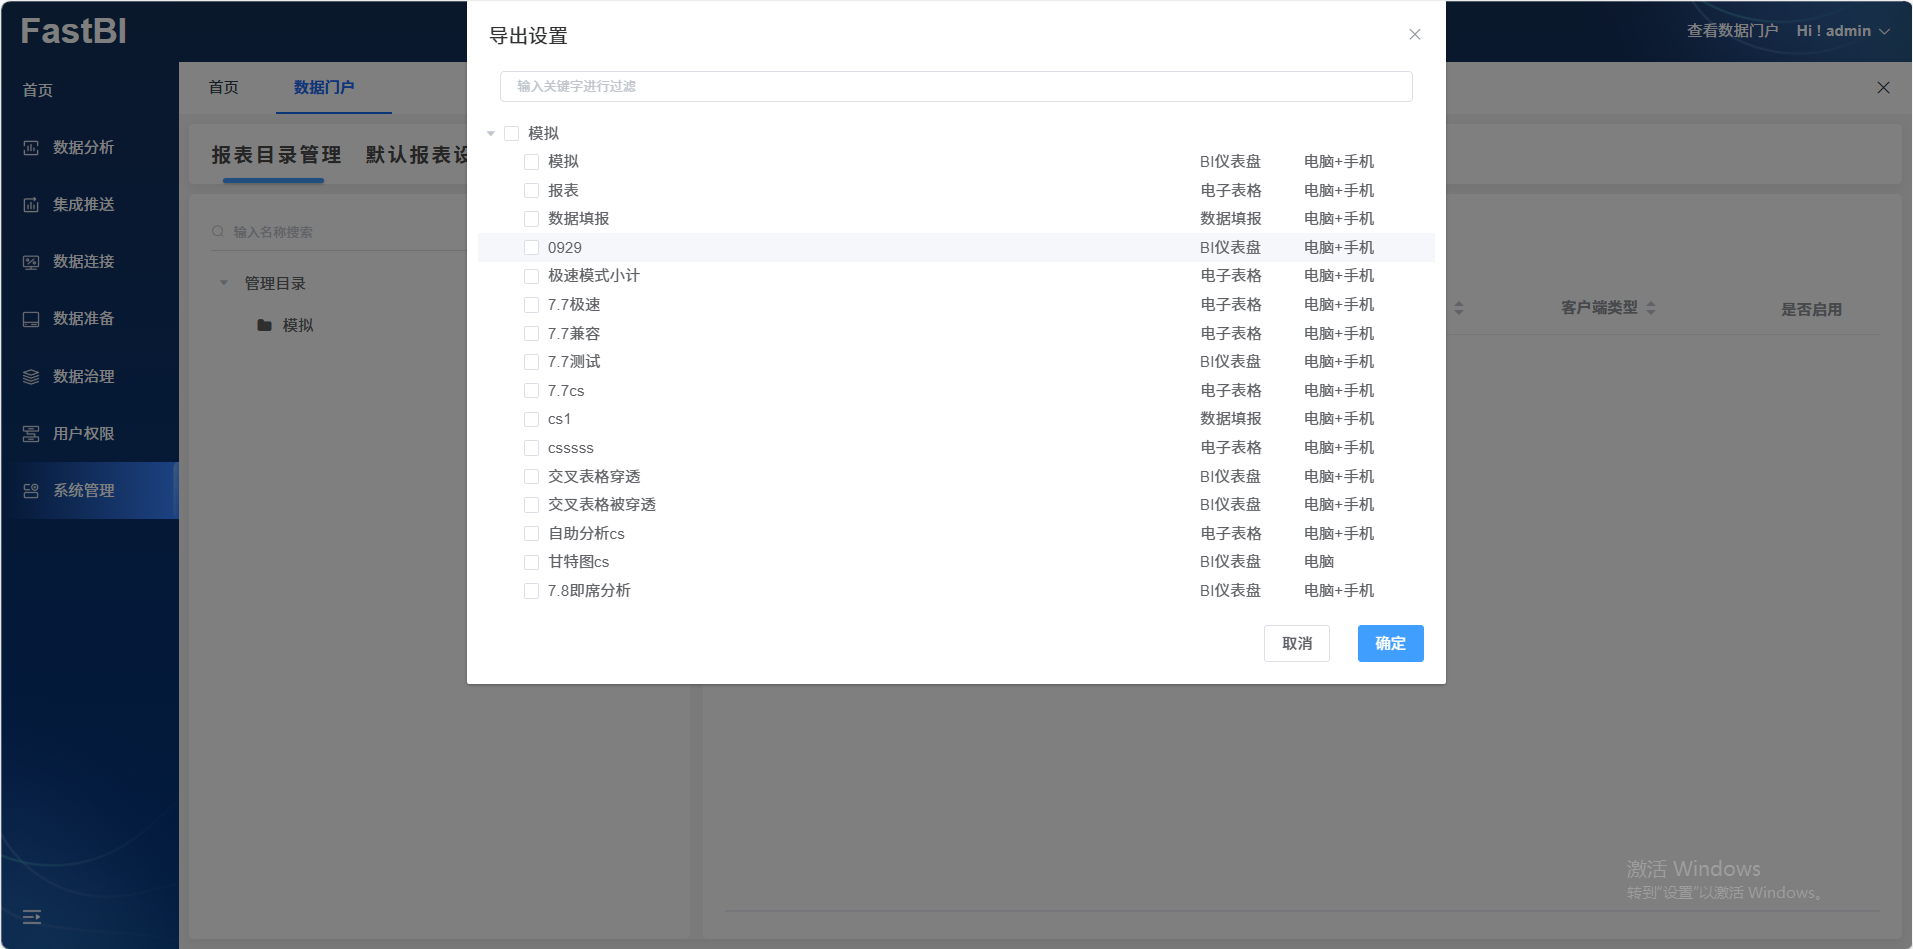Image resolution: width=1913 pixels, height=949 pixels.
Task: Switch to the 首页 tab
Action: [x=223, y=88]
